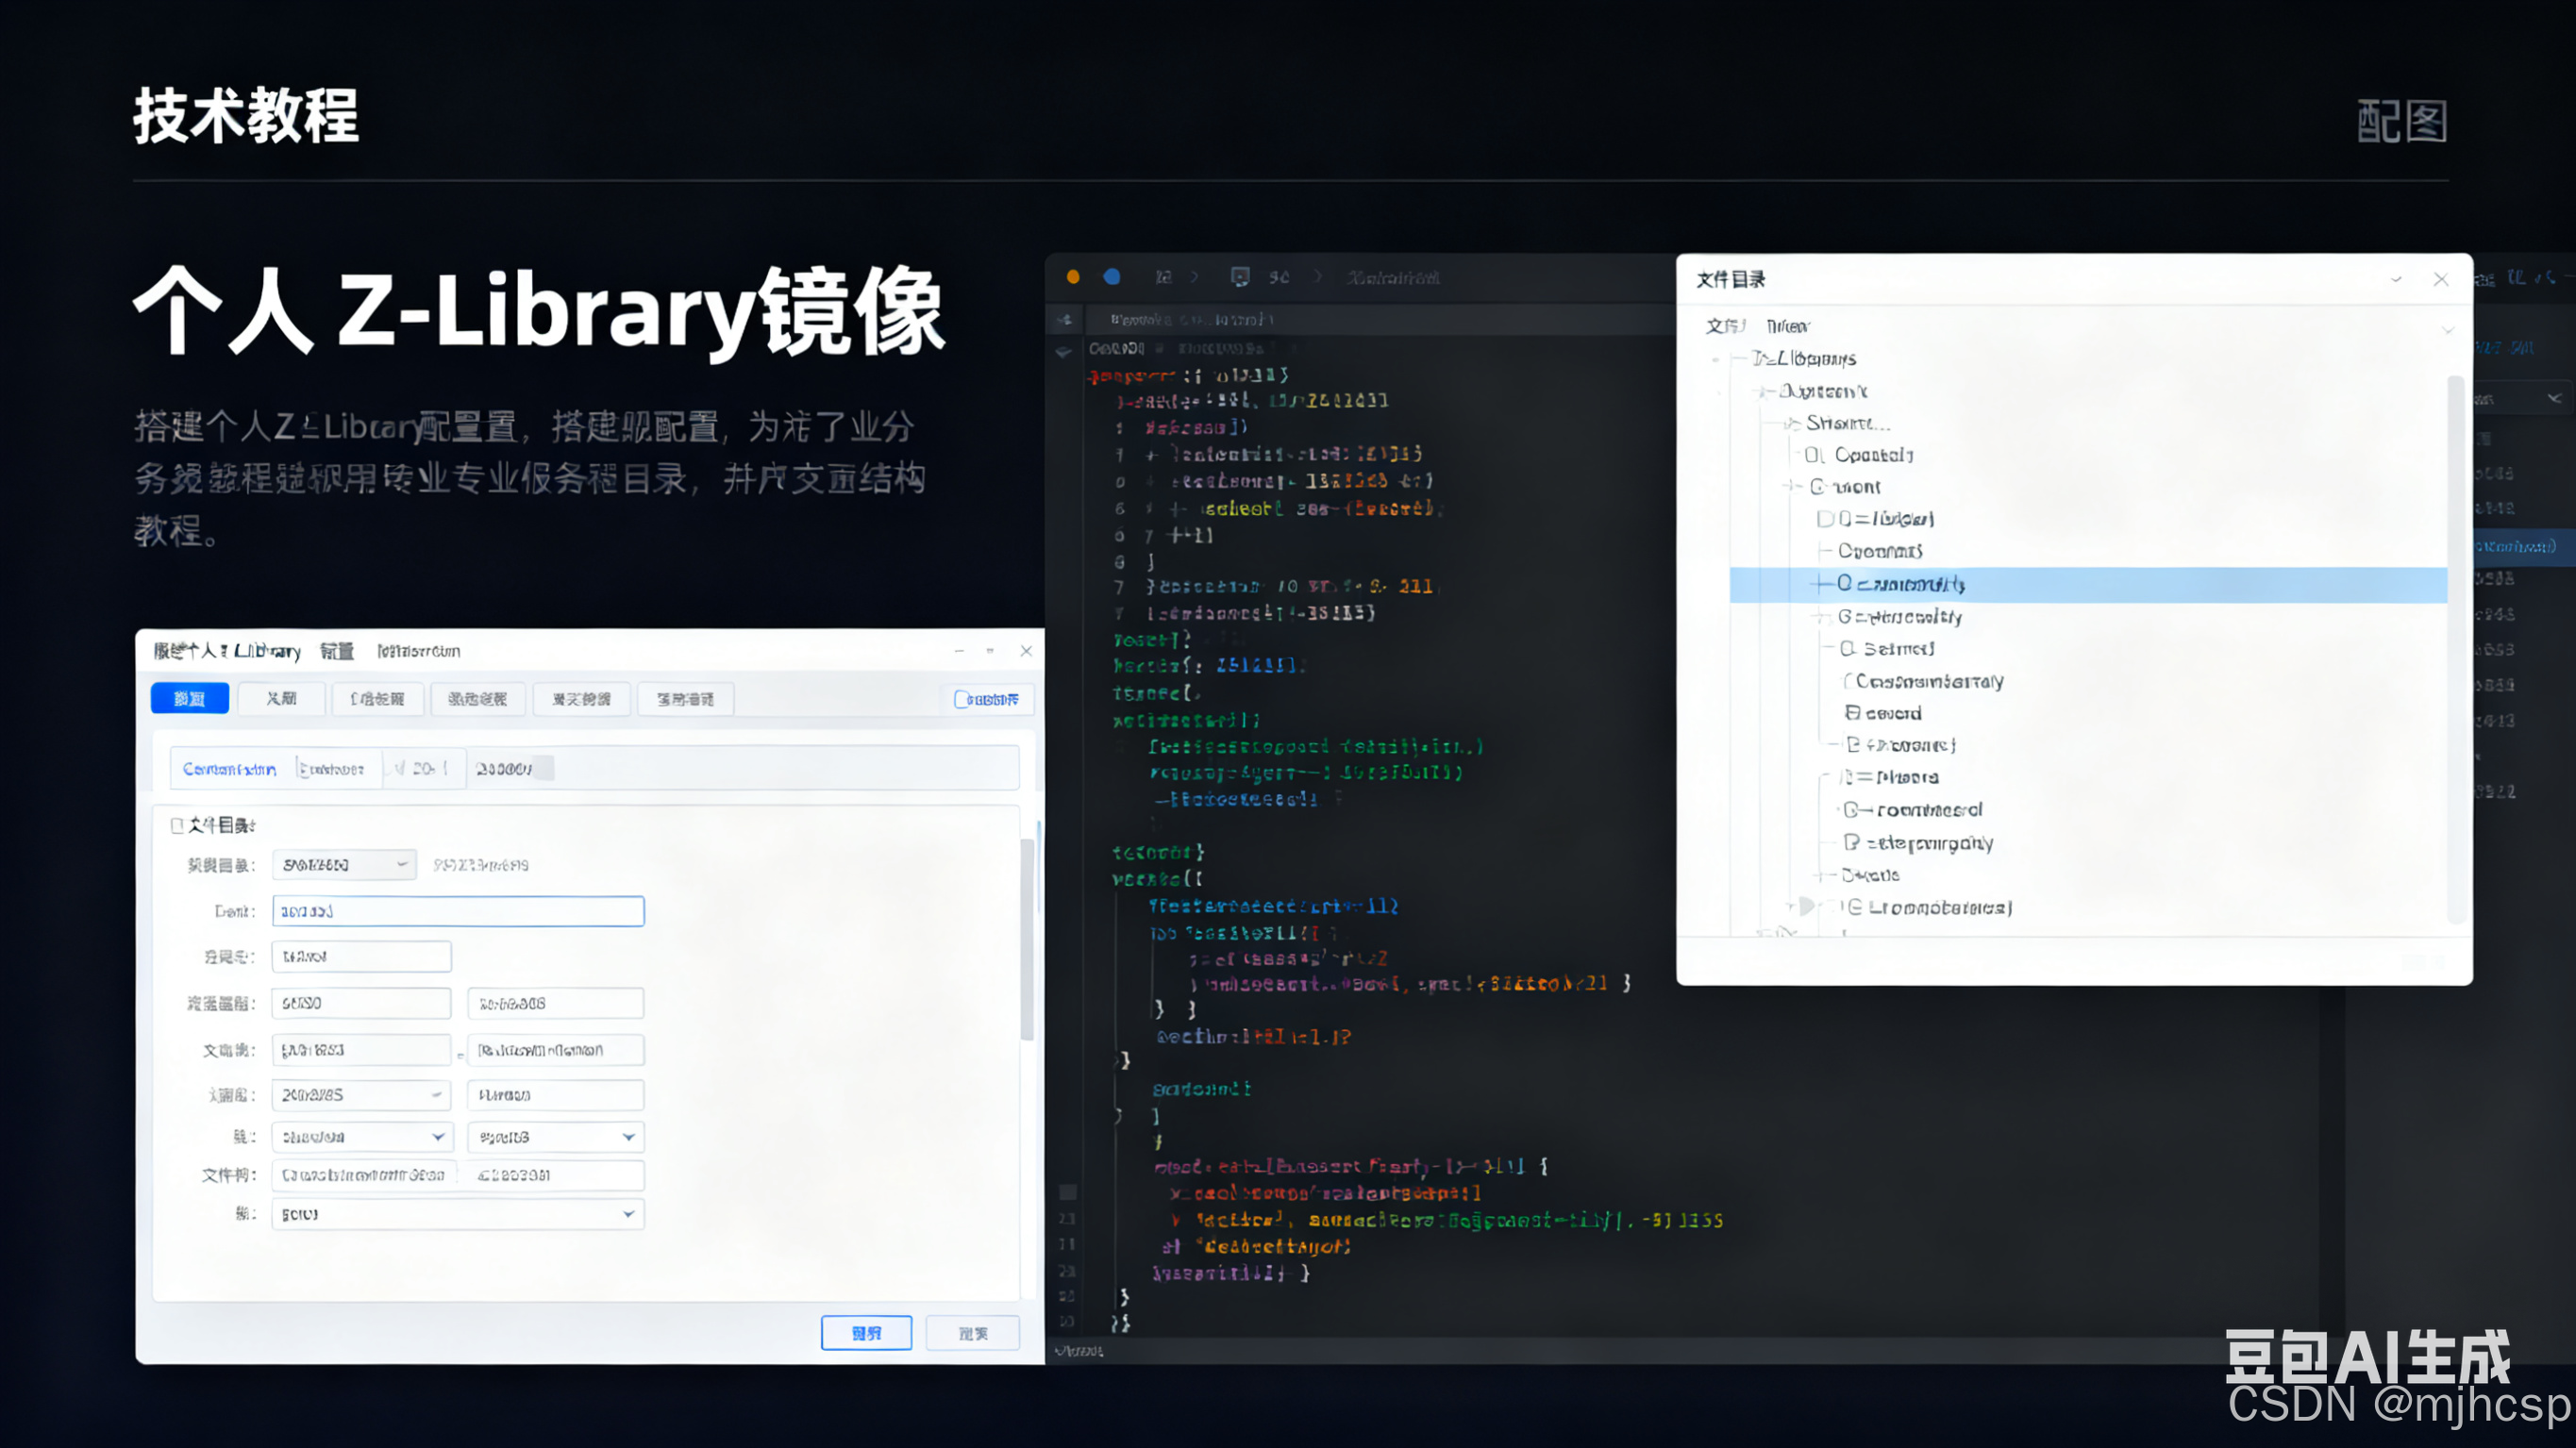Toggle the checkbox beside the Folder tree item

click(x=1825, y=519)
